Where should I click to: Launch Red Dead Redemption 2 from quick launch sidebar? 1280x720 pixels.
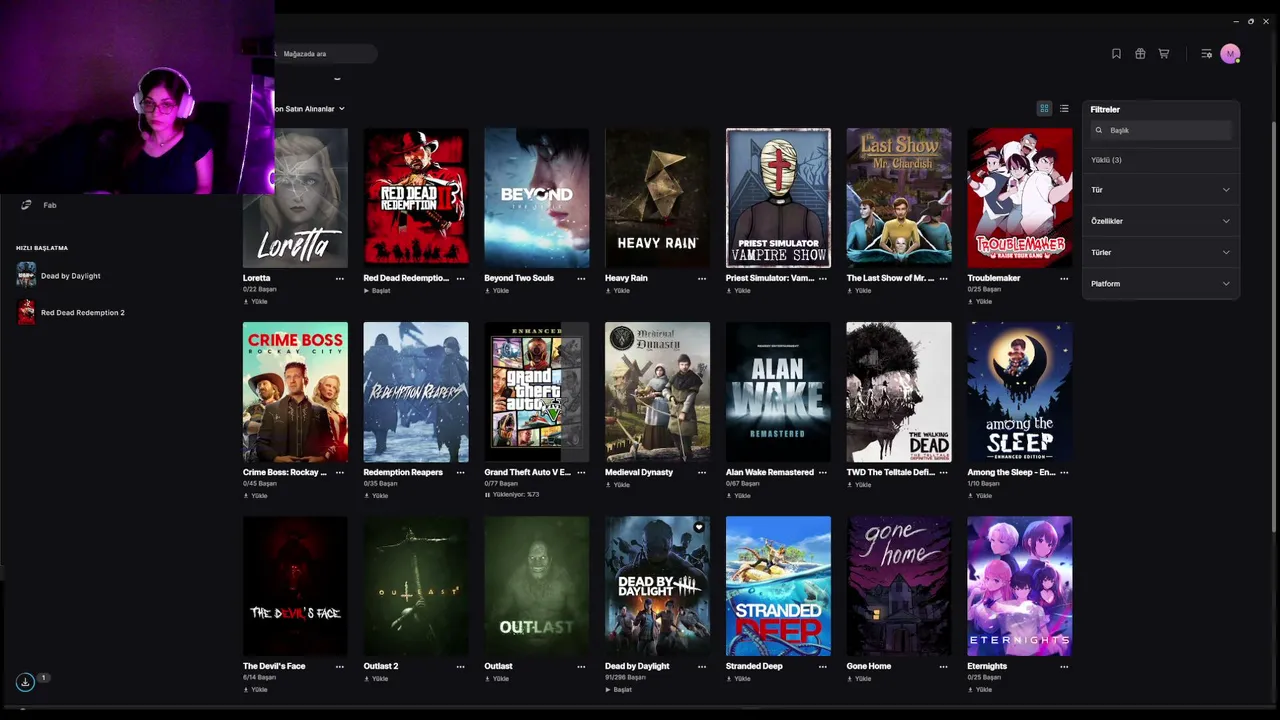pos(71,313)
